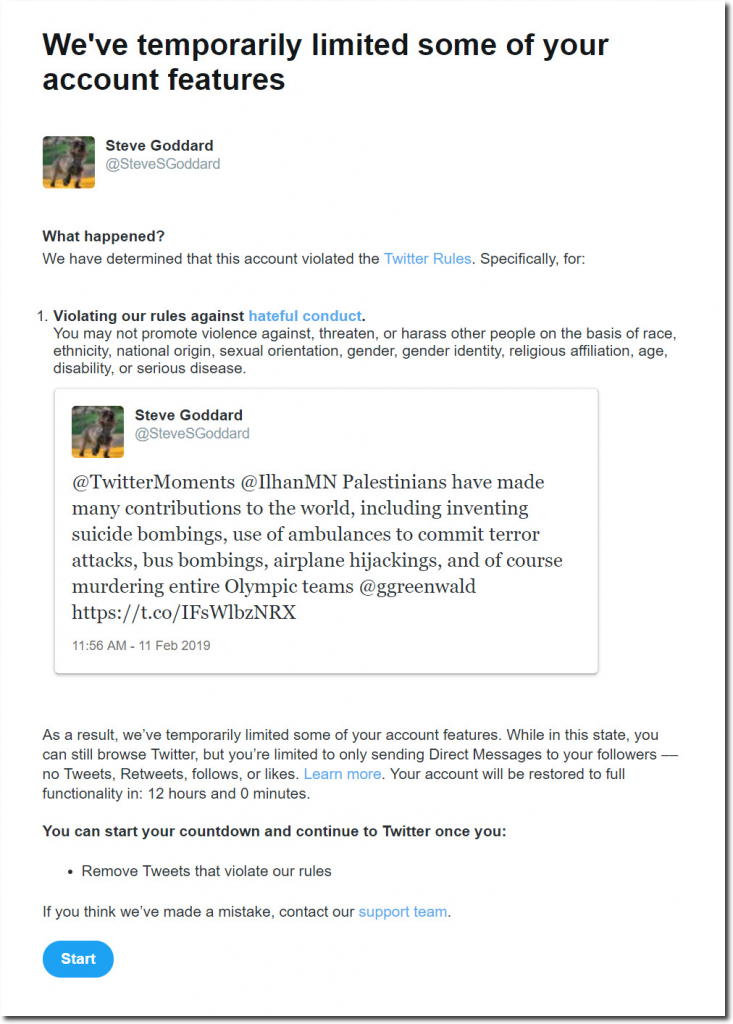The image size is (733, 1024).
Task: Click the avatar inside the quoted tweet
Action: [x=97, y=432]
